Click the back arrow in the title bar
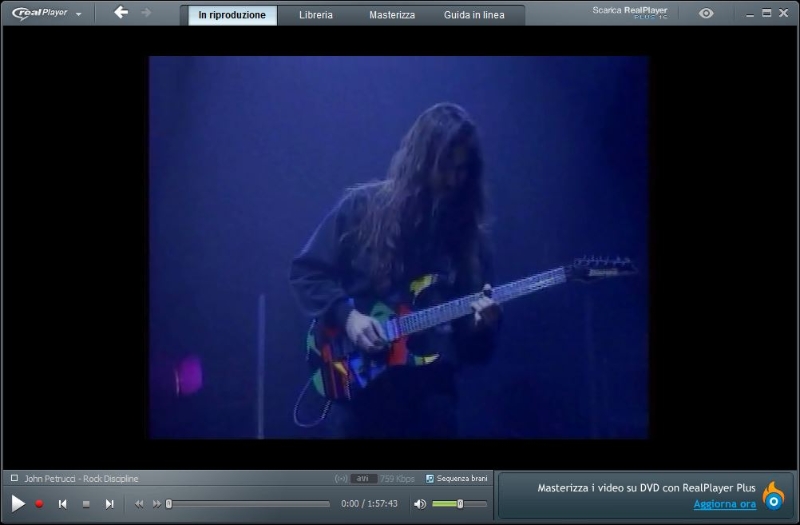Screen dimensions: 800x525 pos(121,13)
